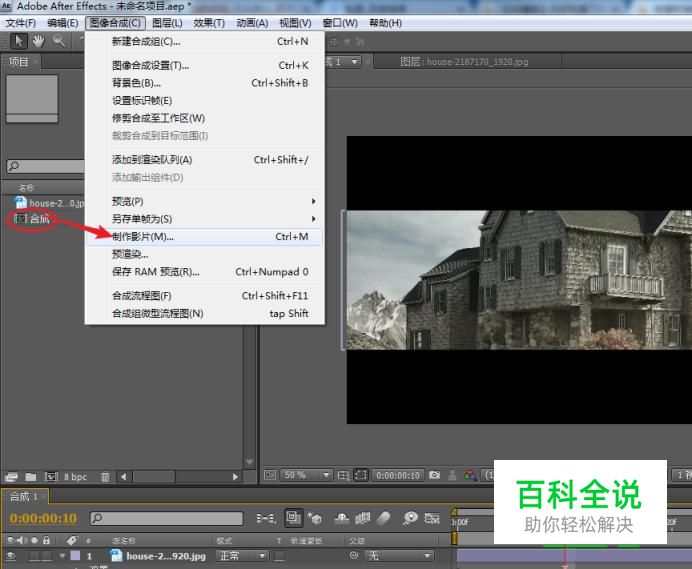Click the trash icon in Project panel
Screen dimensions: 692x569
coord(105,477)
